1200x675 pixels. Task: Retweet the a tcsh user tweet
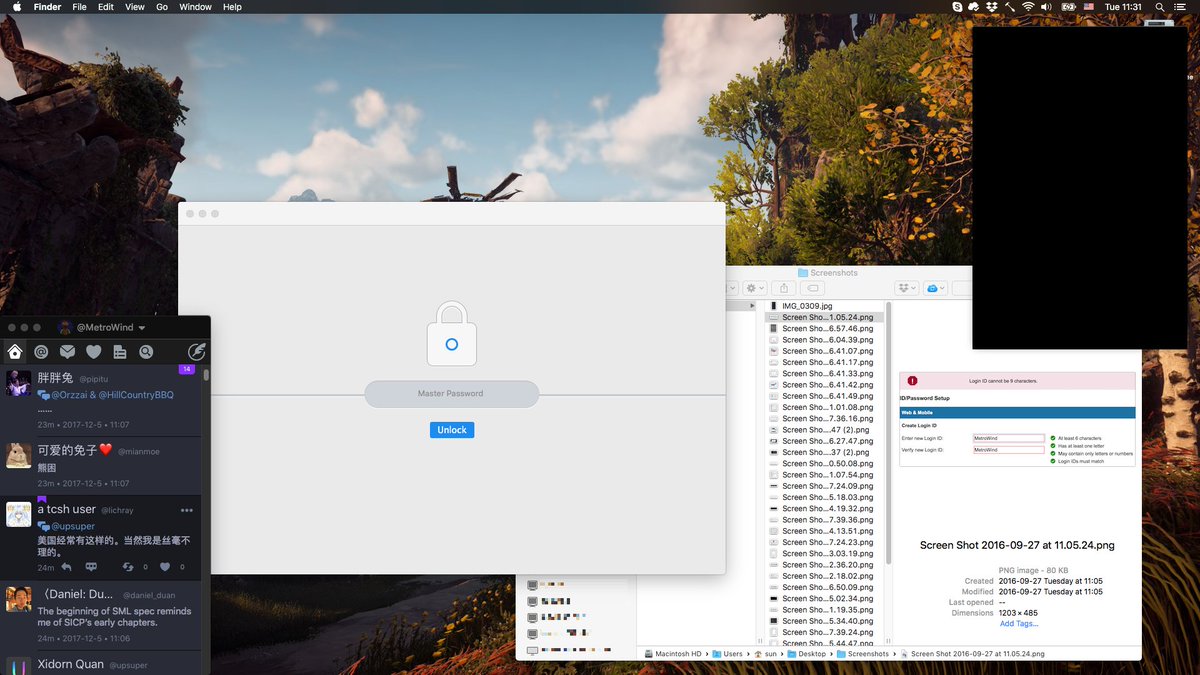128,567
